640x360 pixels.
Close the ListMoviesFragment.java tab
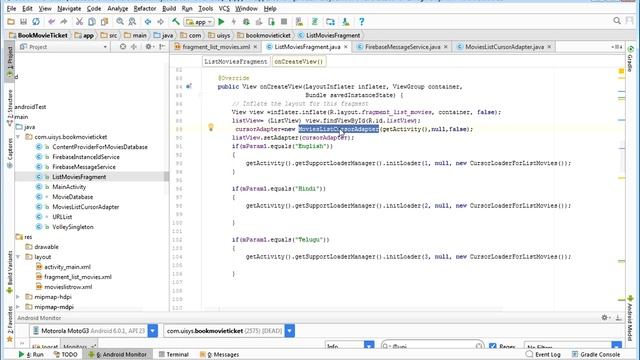346,47
